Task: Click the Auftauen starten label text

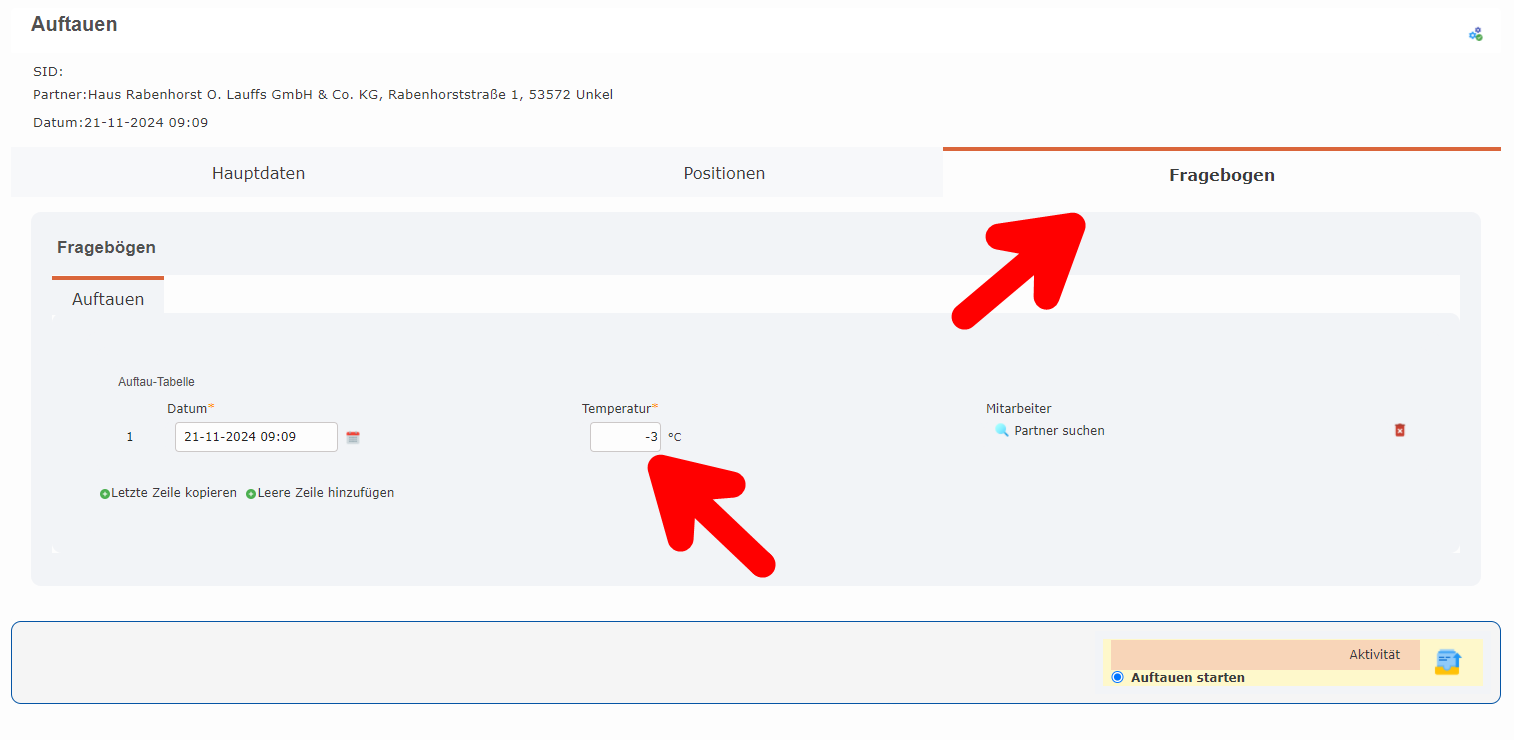Action: (x=1187, y=678)
